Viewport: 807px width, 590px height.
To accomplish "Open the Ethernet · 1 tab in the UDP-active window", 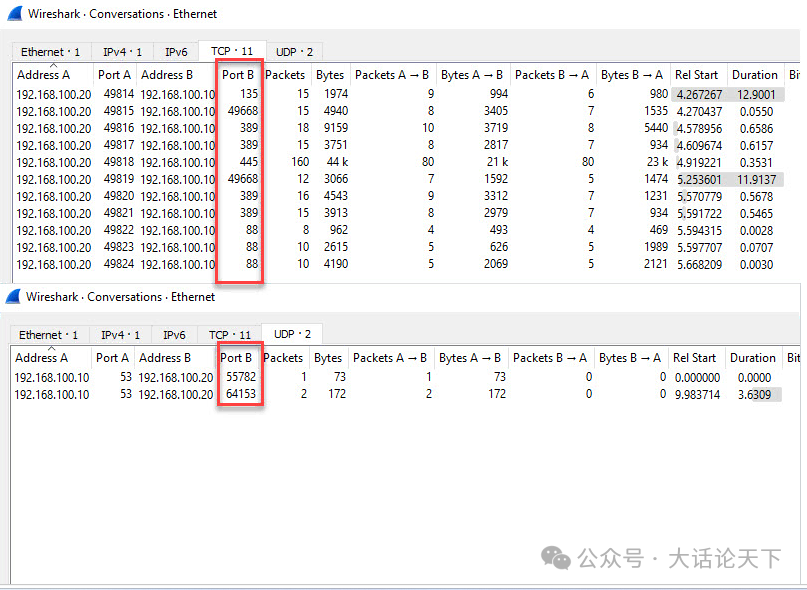I will [48, 335].
